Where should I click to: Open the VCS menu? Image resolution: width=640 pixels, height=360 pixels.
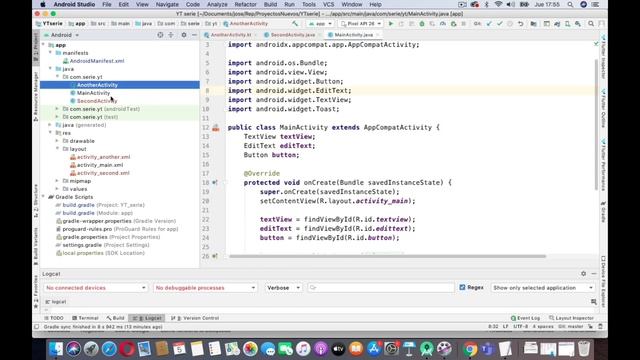pyautogui.click(x=329, y=4)
